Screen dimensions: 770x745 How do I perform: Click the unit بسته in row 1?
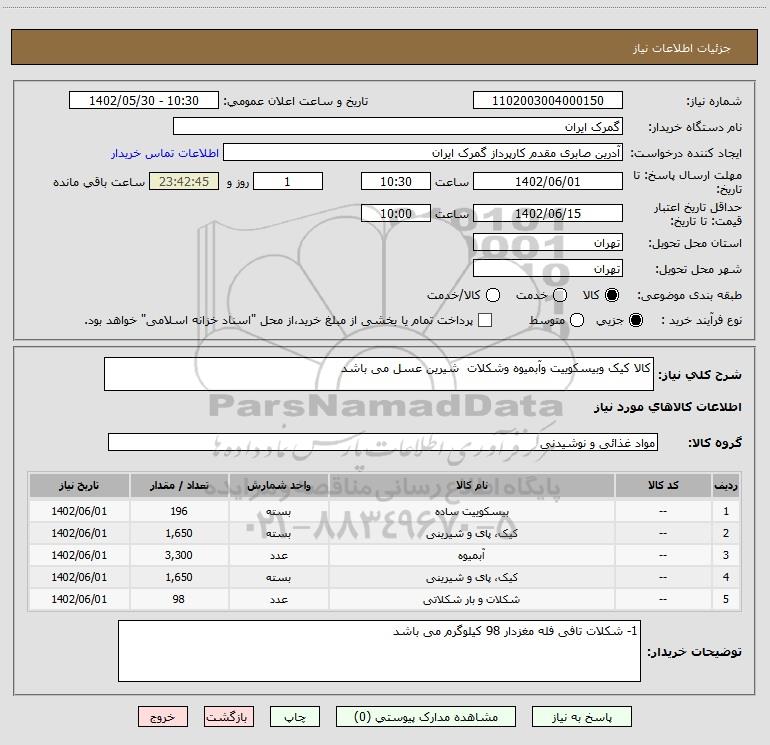tap(278, 512)
